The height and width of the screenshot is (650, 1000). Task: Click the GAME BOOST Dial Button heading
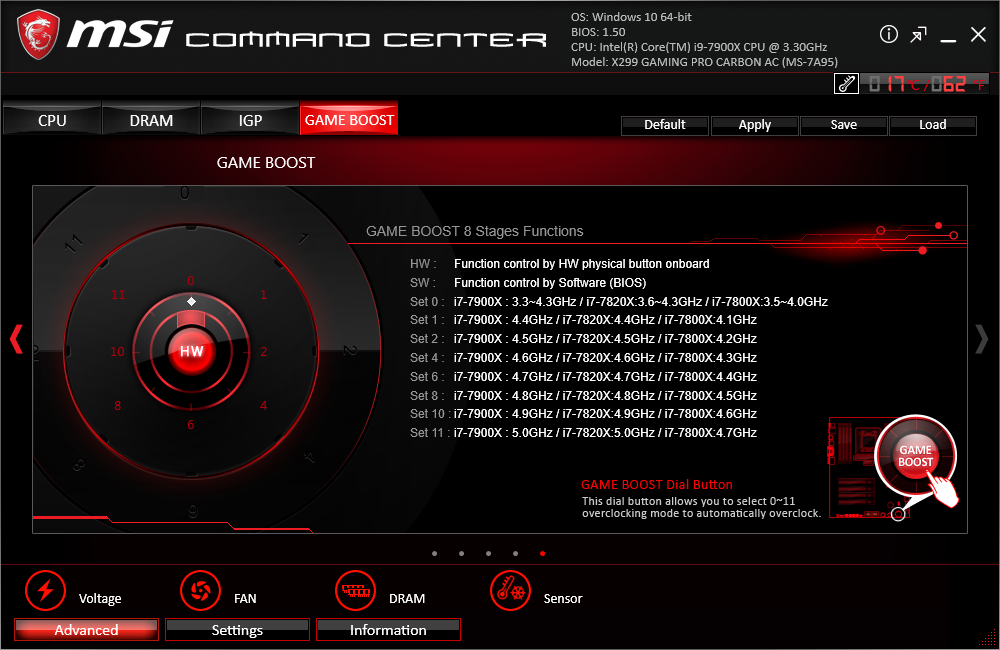(x=657, y=485)
